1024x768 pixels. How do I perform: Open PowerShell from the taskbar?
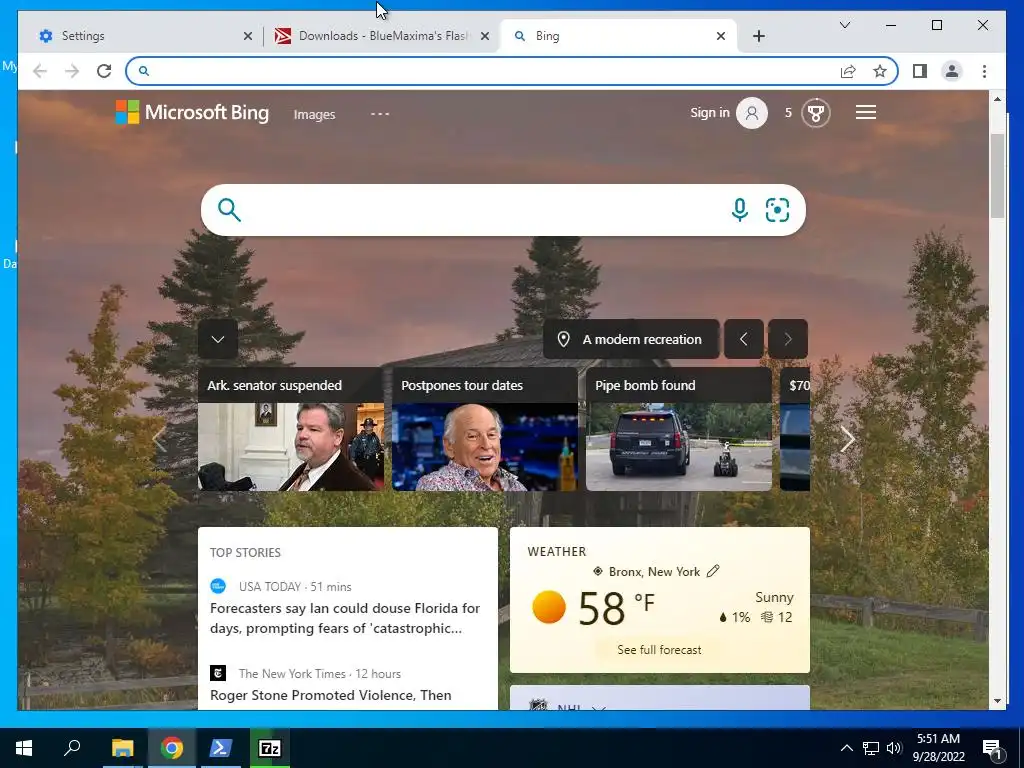(220, 748)
